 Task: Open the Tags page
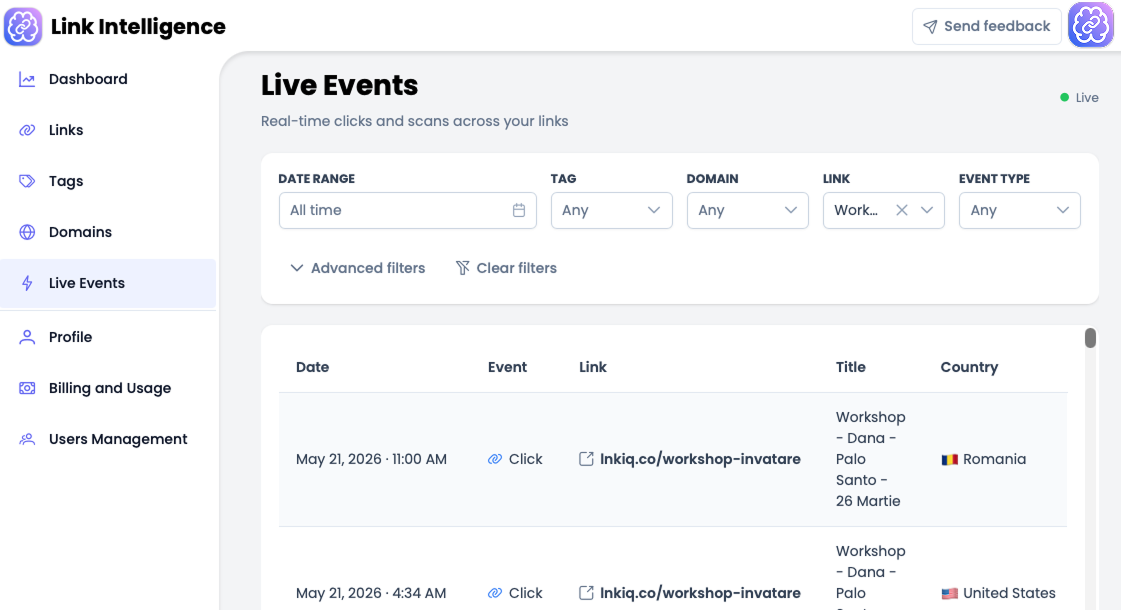point(108,181)
